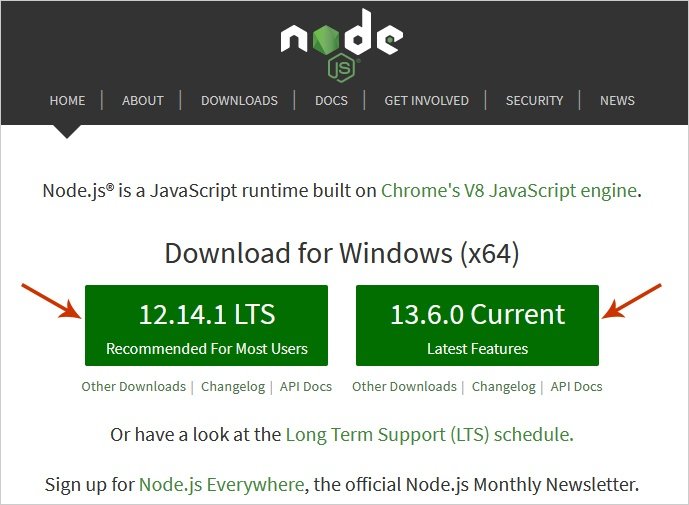
Task: Open the HOME nav item
Action: 67,101
